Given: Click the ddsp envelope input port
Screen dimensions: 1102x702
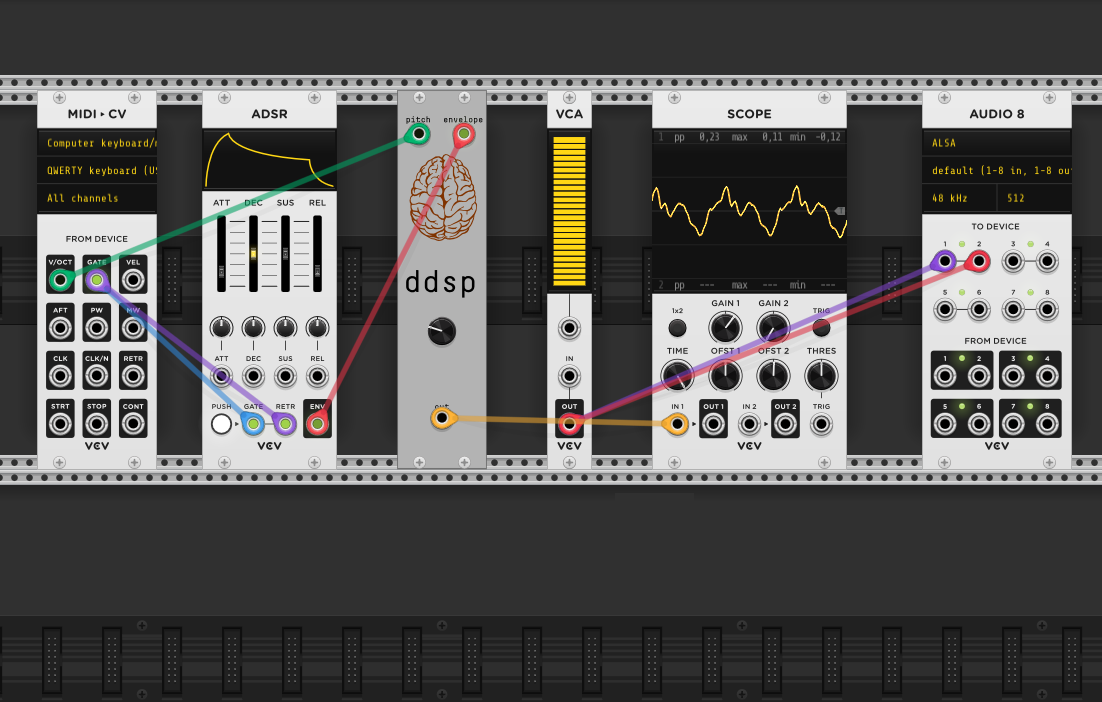Looking at the screenshot, I should pyautogui.click(x=464, y=134).
